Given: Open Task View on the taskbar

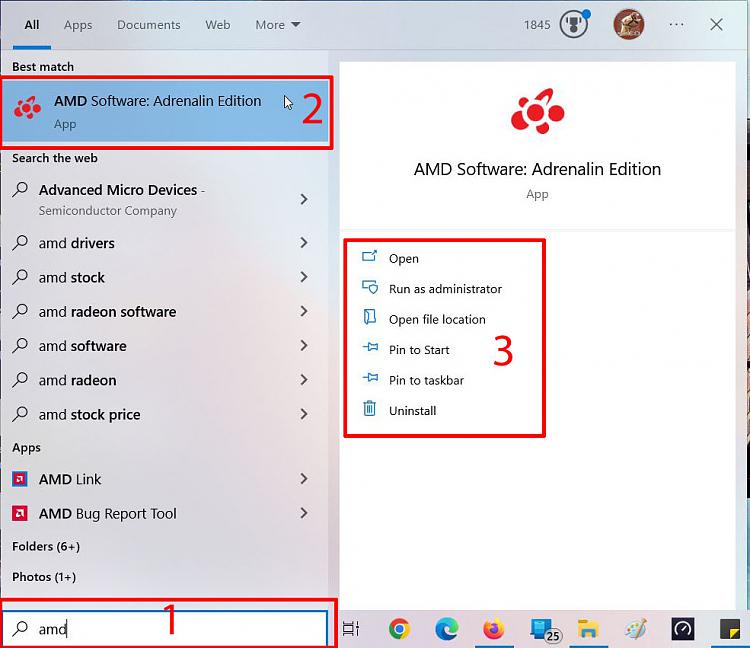Looking at the screenshot, I should [351, 629].
